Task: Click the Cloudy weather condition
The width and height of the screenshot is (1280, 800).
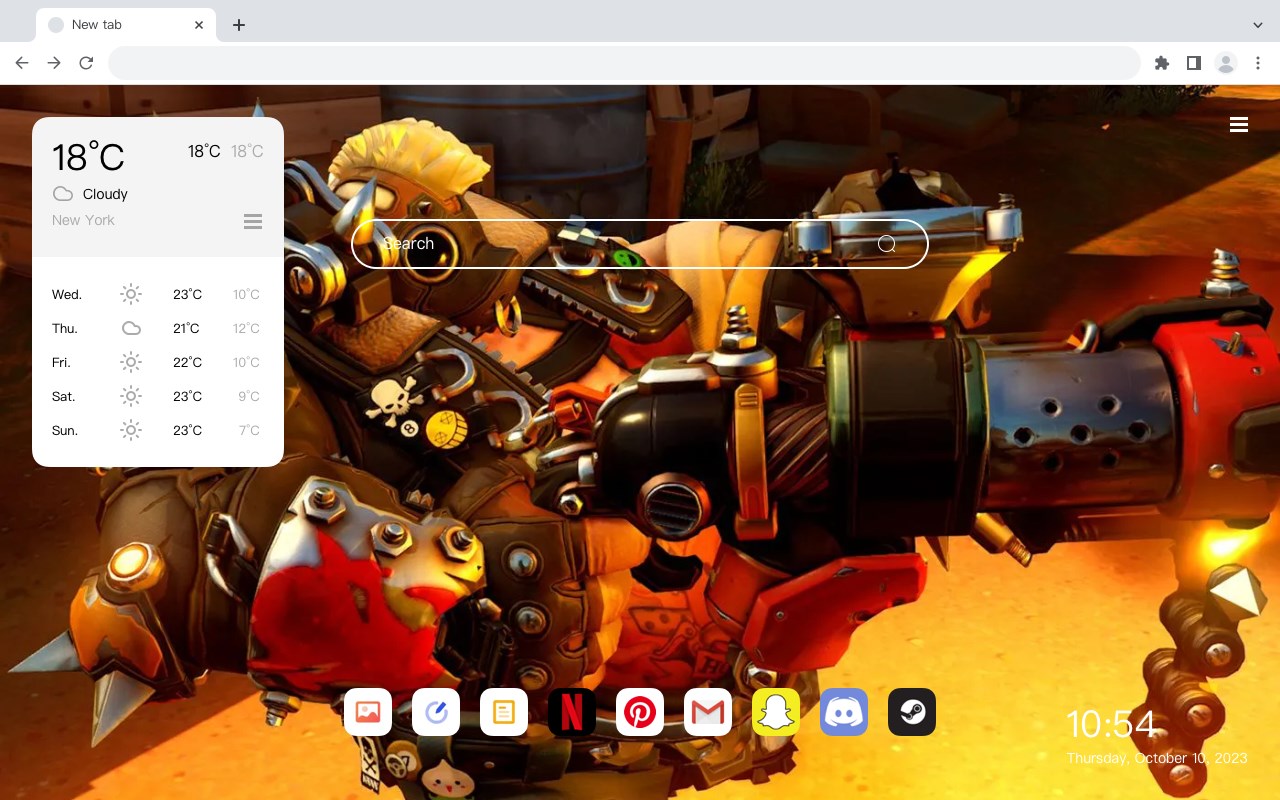Action: click(x=105, y=194)
